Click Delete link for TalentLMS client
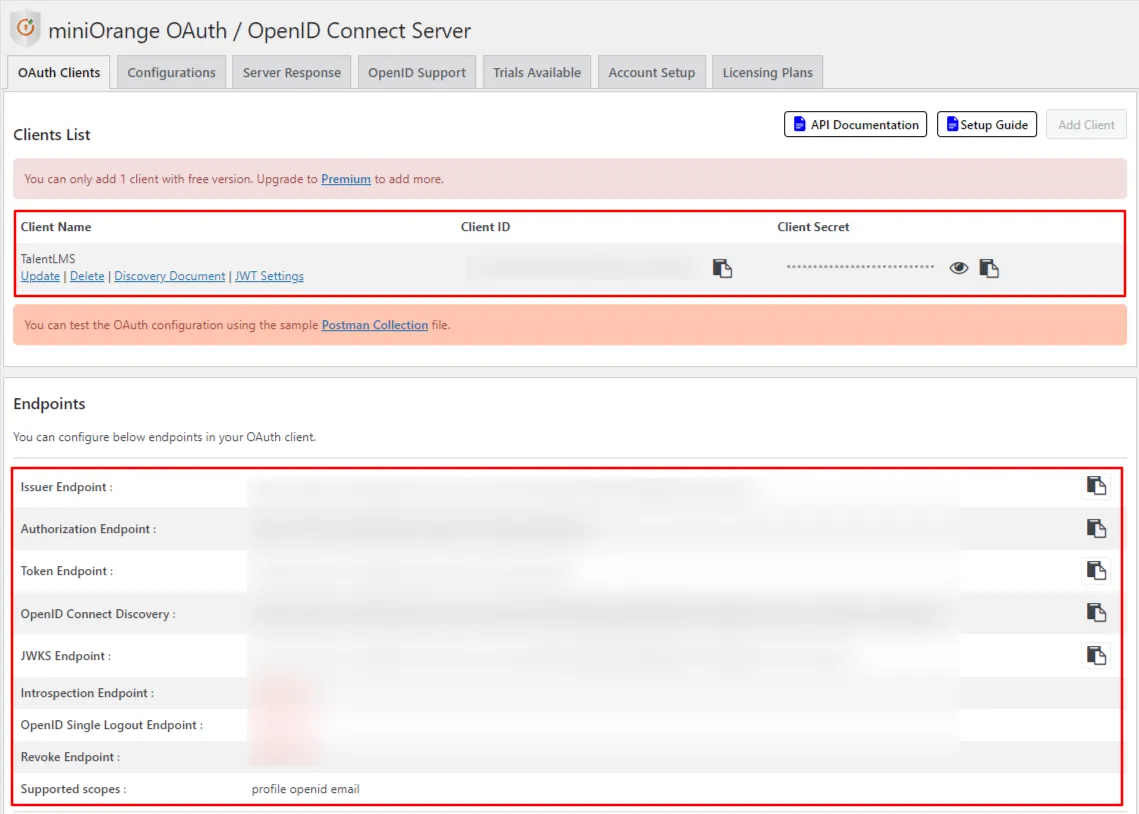The image size is (1139, 814). point(87,276)
